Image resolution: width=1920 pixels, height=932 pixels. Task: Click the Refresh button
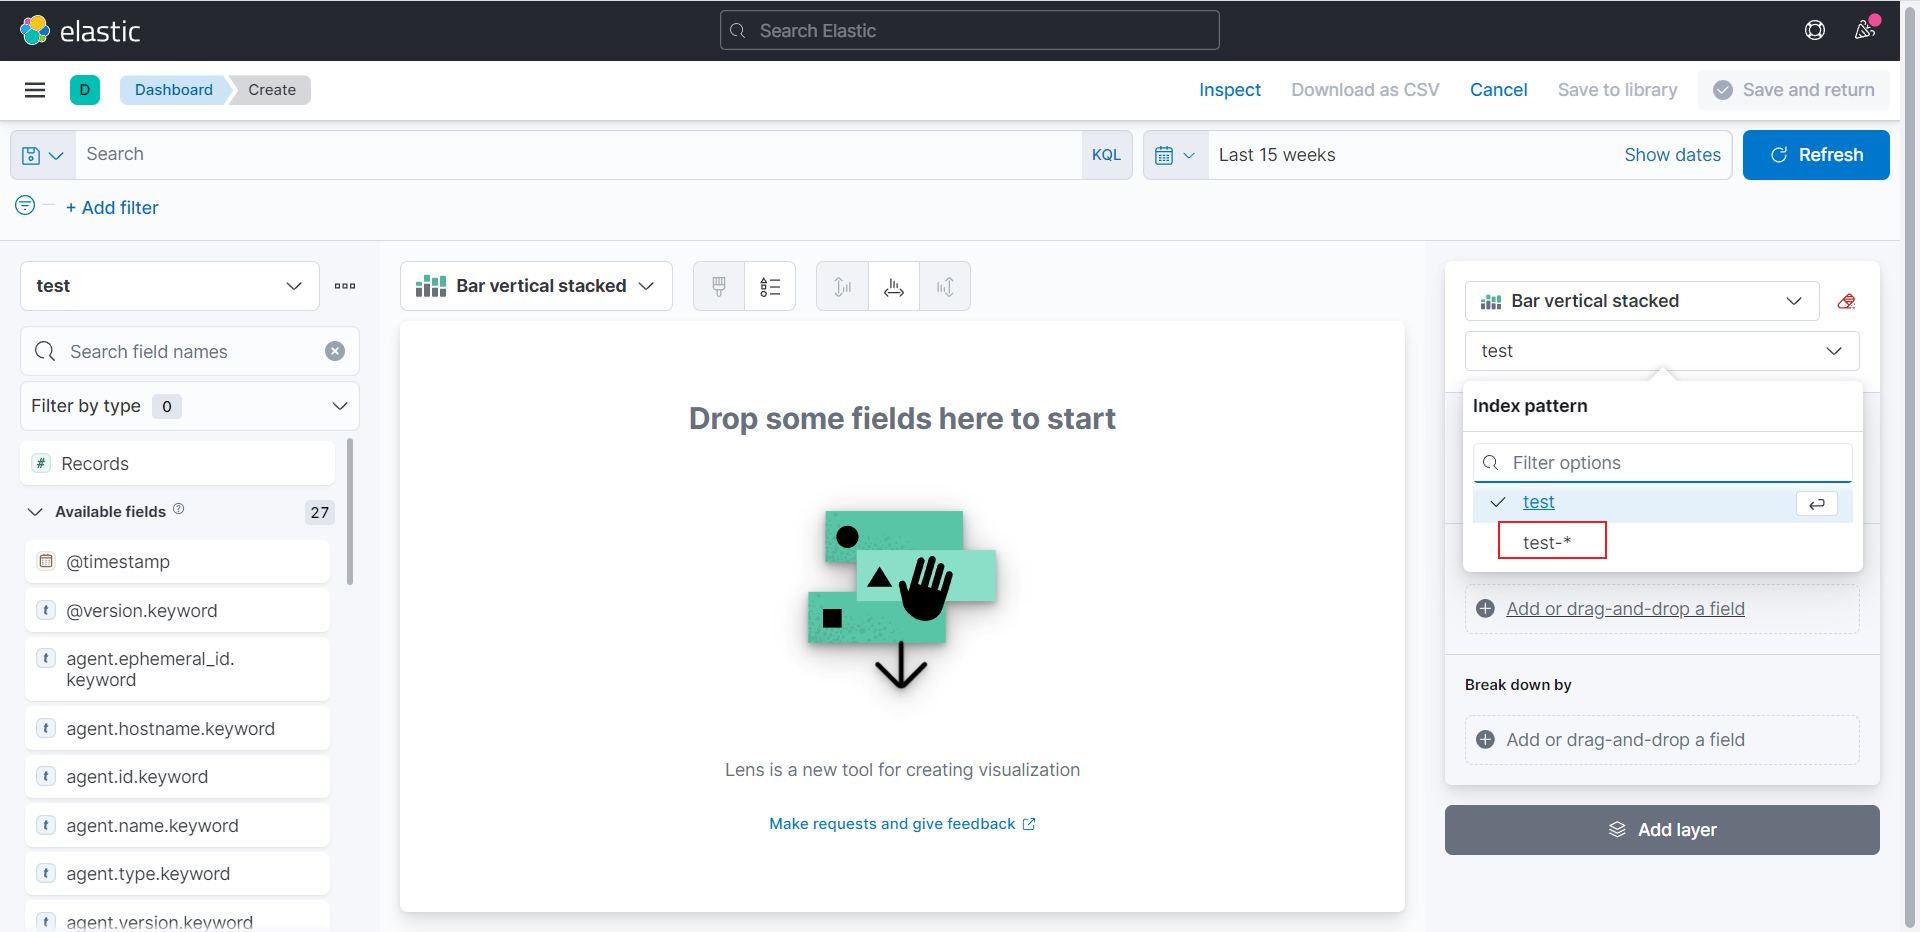(x=1816, y=155)
